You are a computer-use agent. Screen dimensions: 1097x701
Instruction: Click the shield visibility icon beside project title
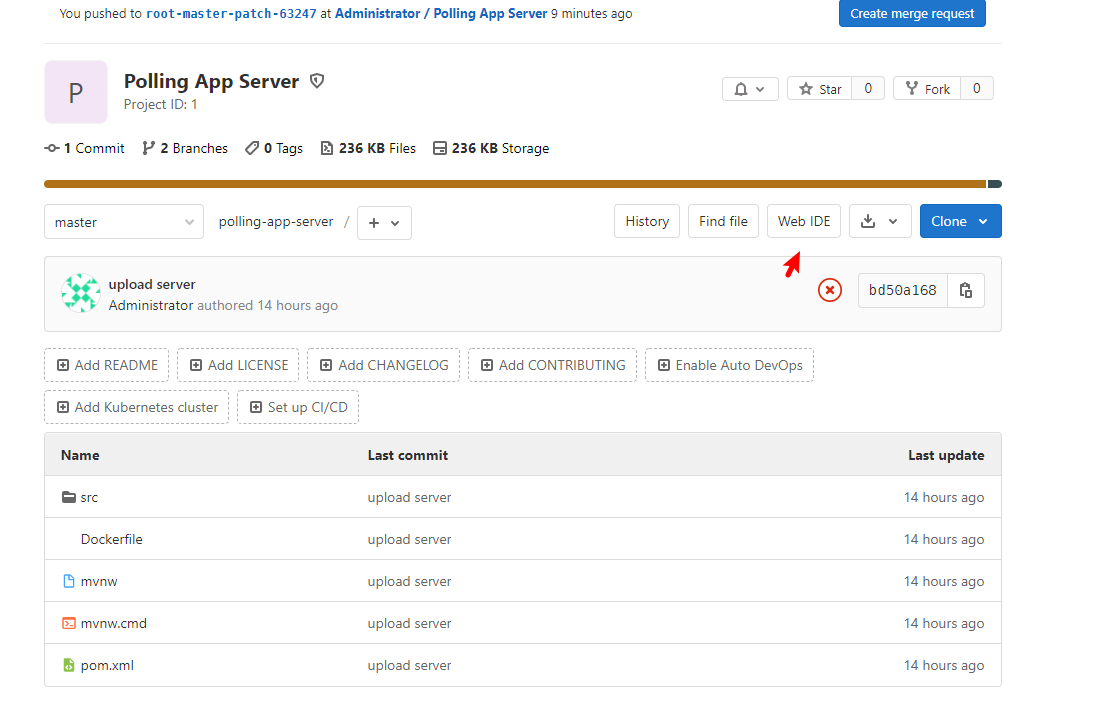(317, 81)
